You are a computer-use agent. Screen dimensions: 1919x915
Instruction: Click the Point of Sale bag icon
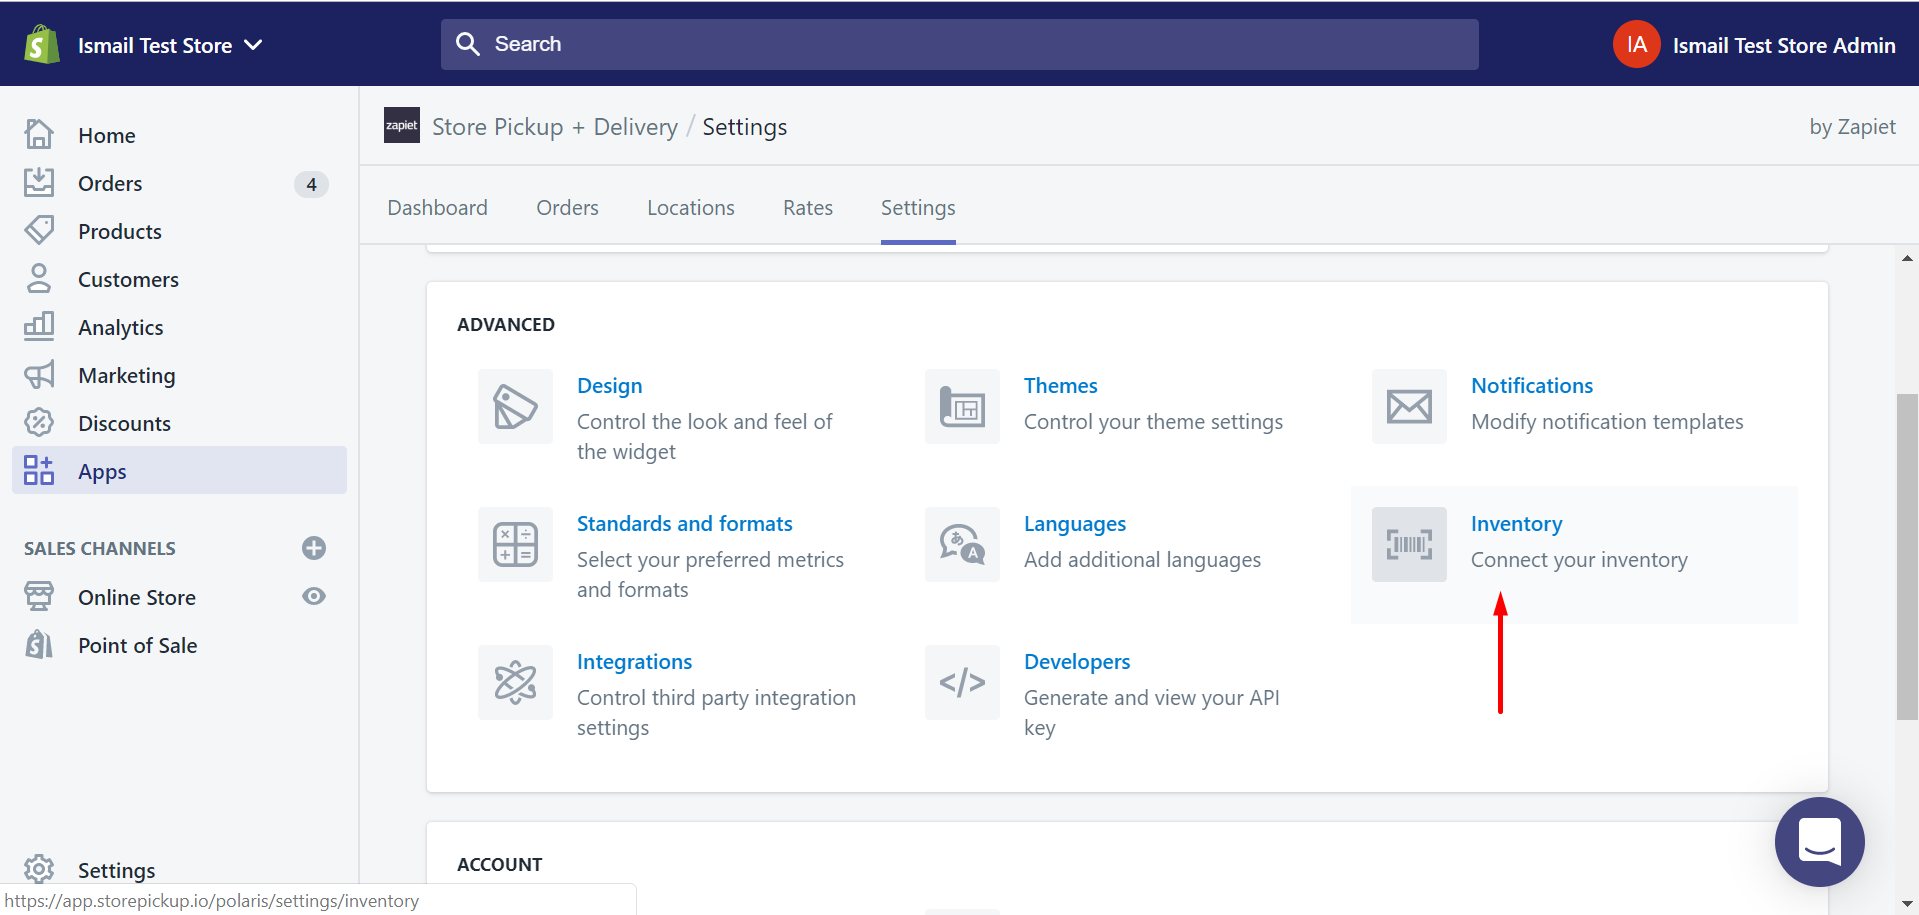pos(39,644)
